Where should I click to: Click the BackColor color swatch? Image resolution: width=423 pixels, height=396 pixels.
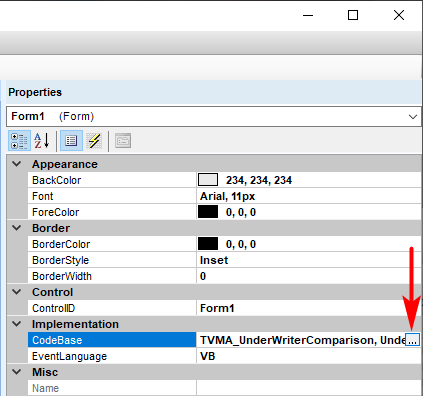[208, 180]
